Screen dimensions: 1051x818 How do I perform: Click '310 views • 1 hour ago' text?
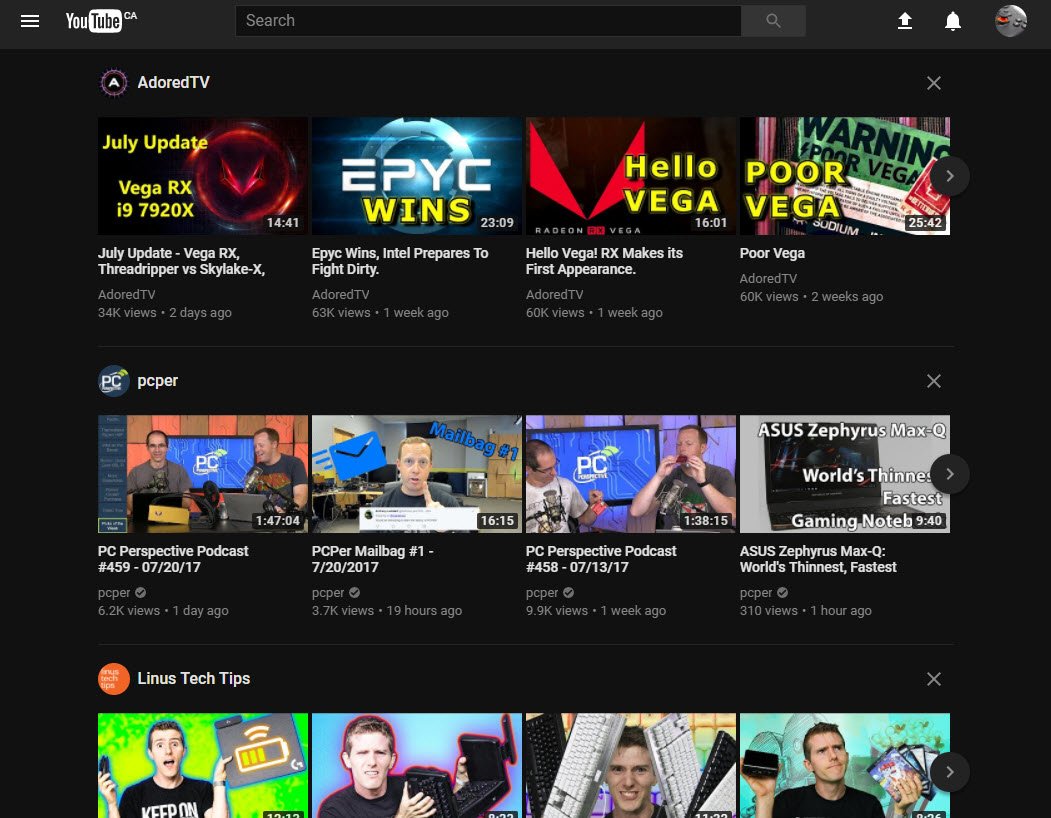coord(806,611)
